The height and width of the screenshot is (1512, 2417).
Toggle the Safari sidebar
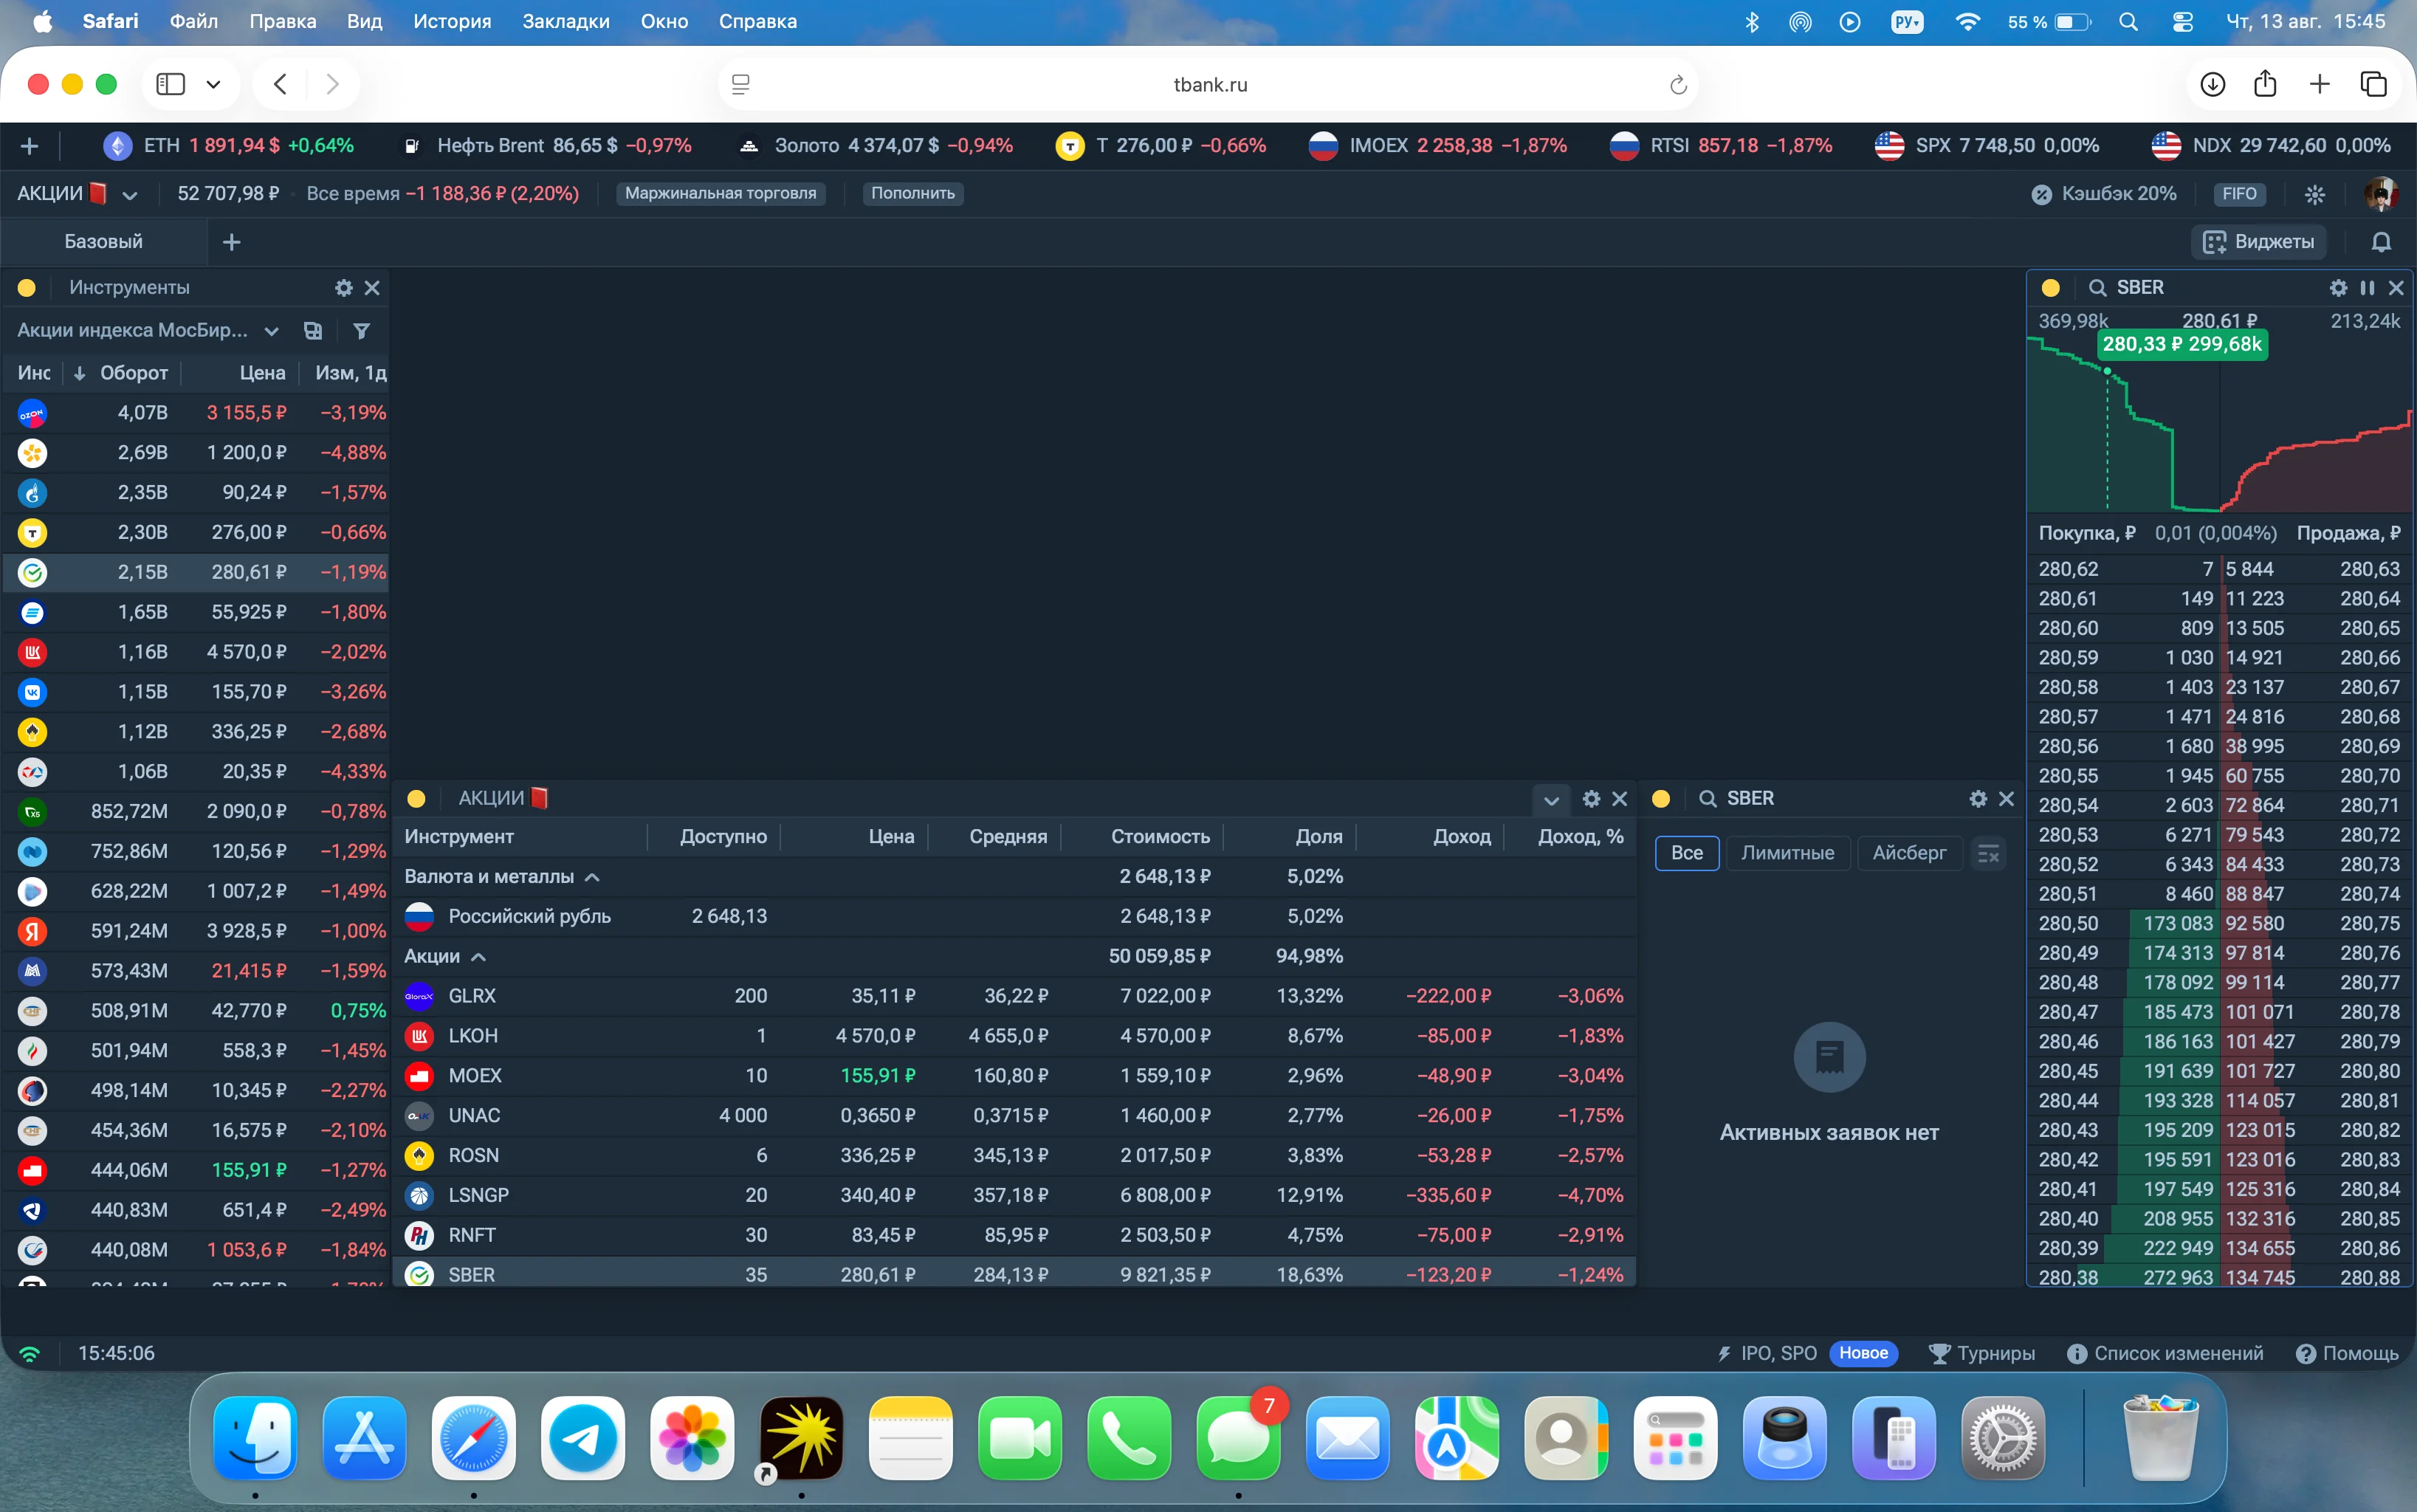(171, 85)
